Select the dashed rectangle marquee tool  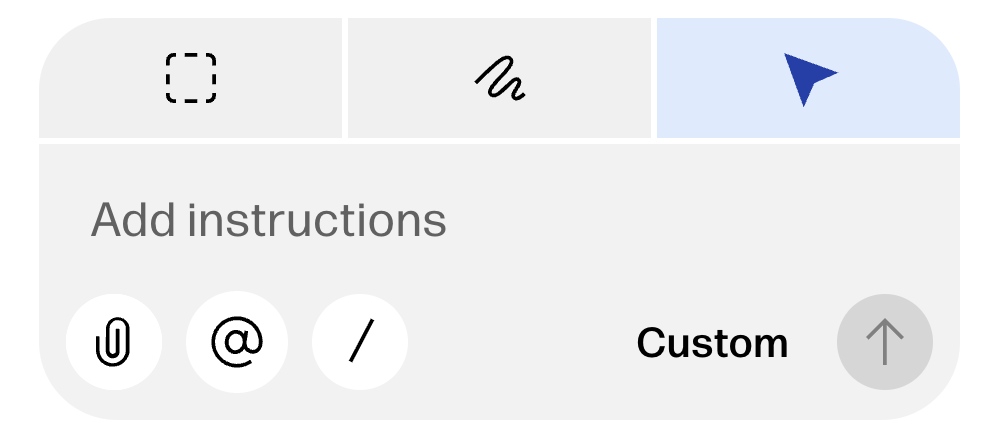(190, 78)
